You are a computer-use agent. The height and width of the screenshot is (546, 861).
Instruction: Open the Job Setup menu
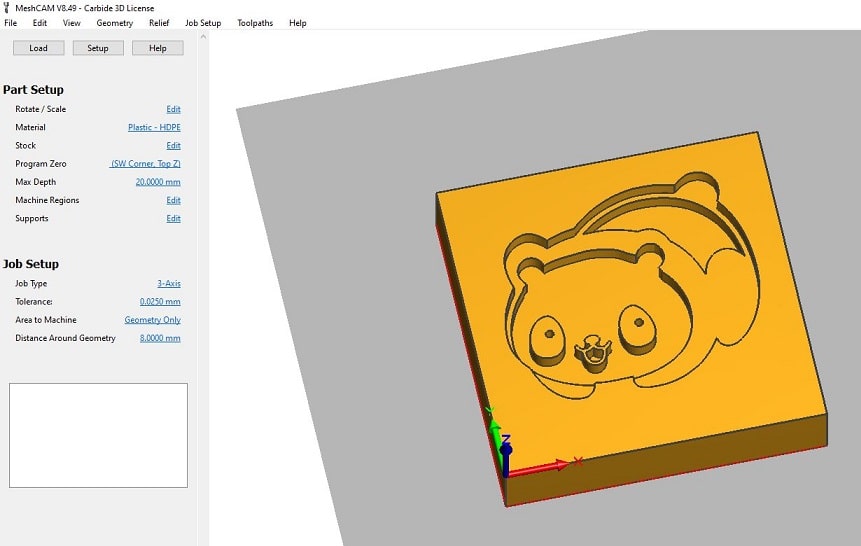point(203,23)
